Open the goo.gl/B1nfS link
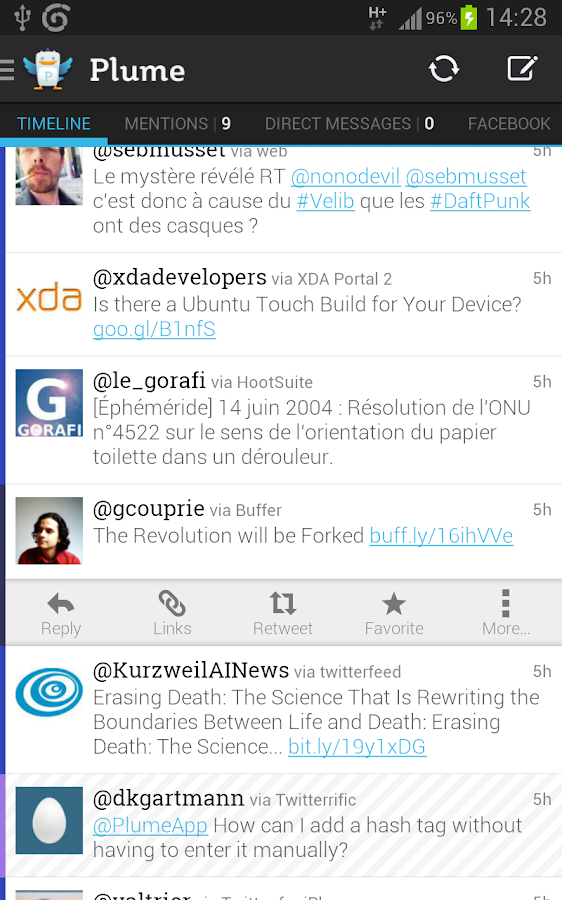 (154, 329)
